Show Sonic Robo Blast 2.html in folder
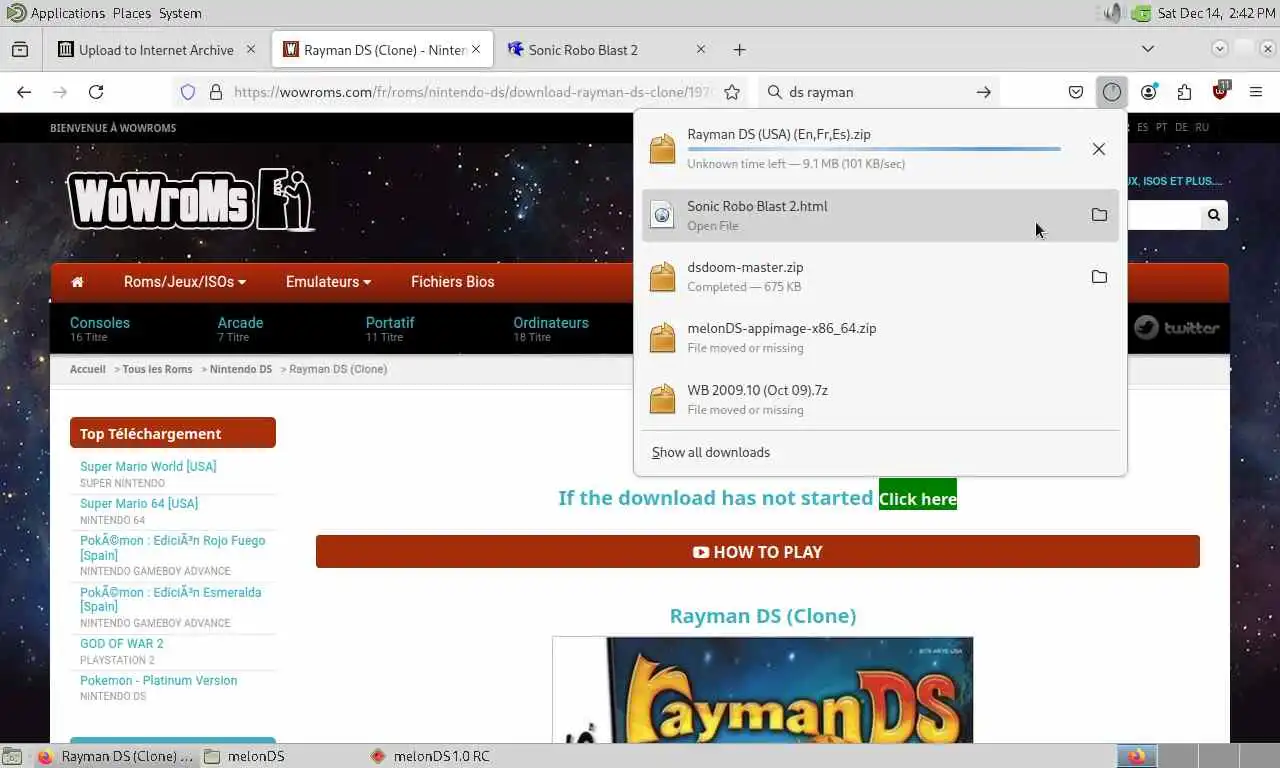Viewport: 1280px width, 768px height. 1099,215
